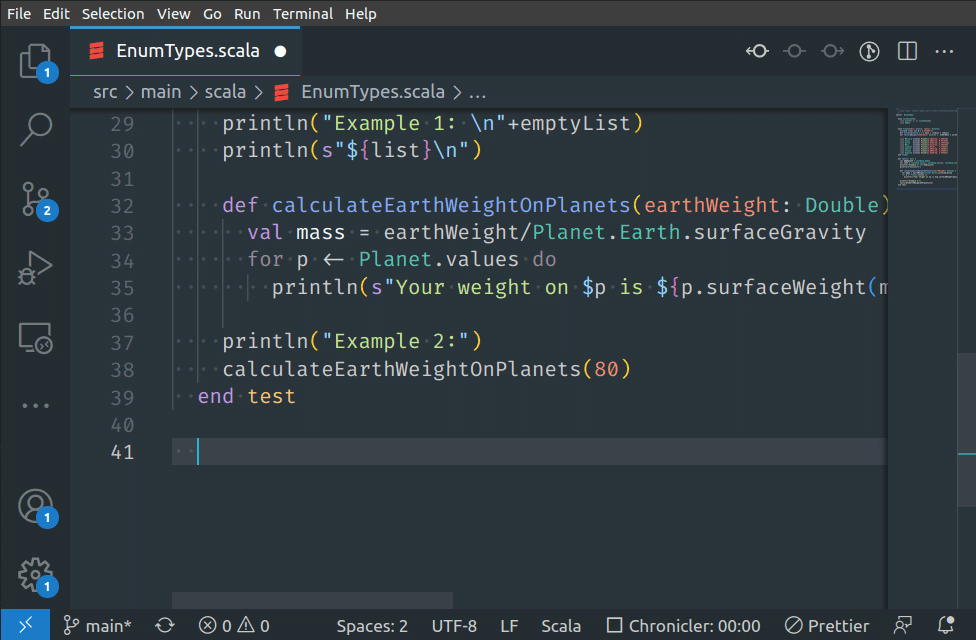Open the View menu

tap(174, 14)
